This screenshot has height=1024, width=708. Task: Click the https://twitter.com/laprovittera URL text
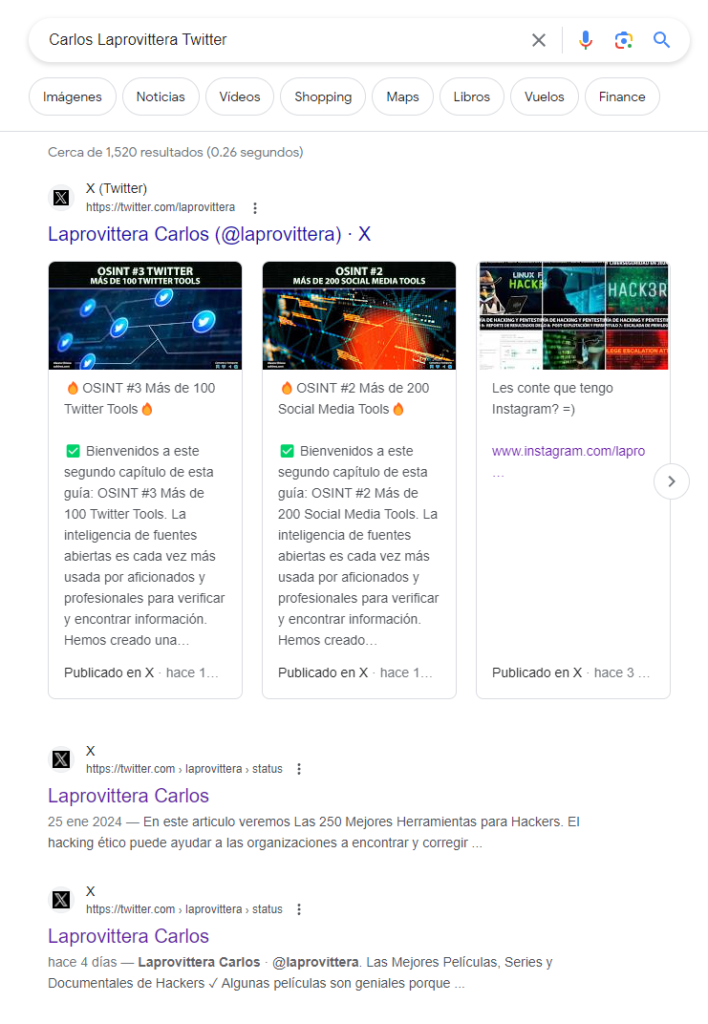[161, 207]
